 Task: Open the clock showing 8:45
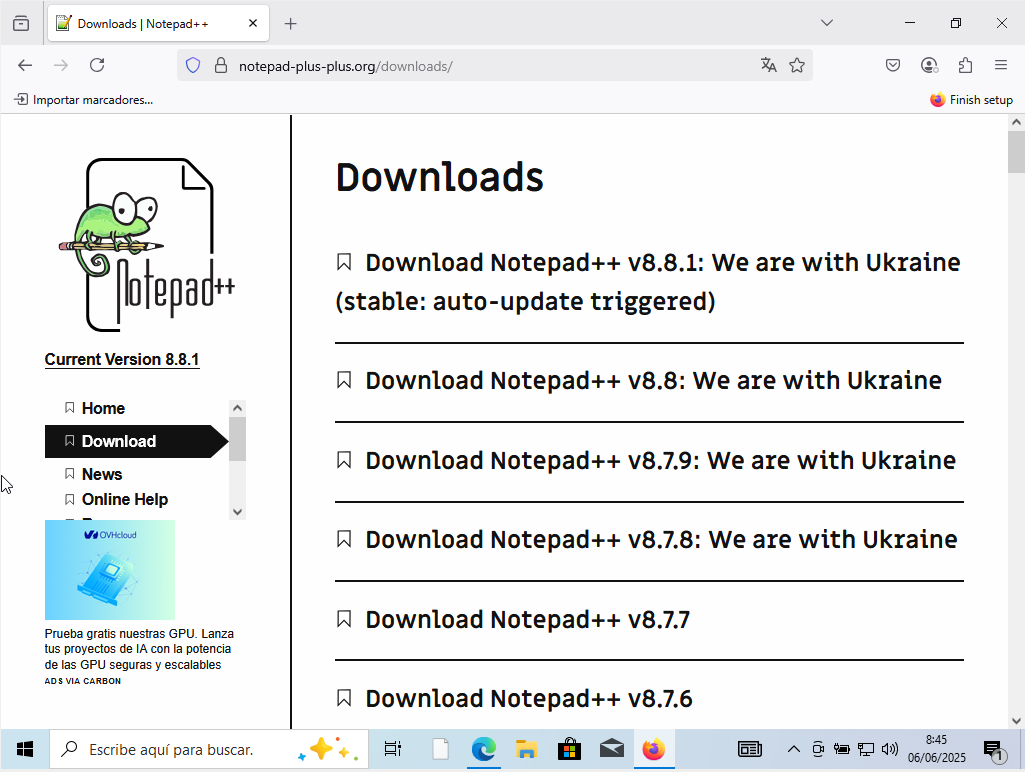tap(936, 749)
